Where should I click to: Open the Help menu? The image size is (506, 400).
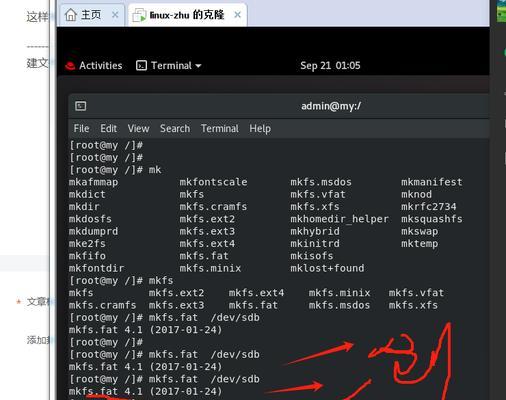pos(260,129)
